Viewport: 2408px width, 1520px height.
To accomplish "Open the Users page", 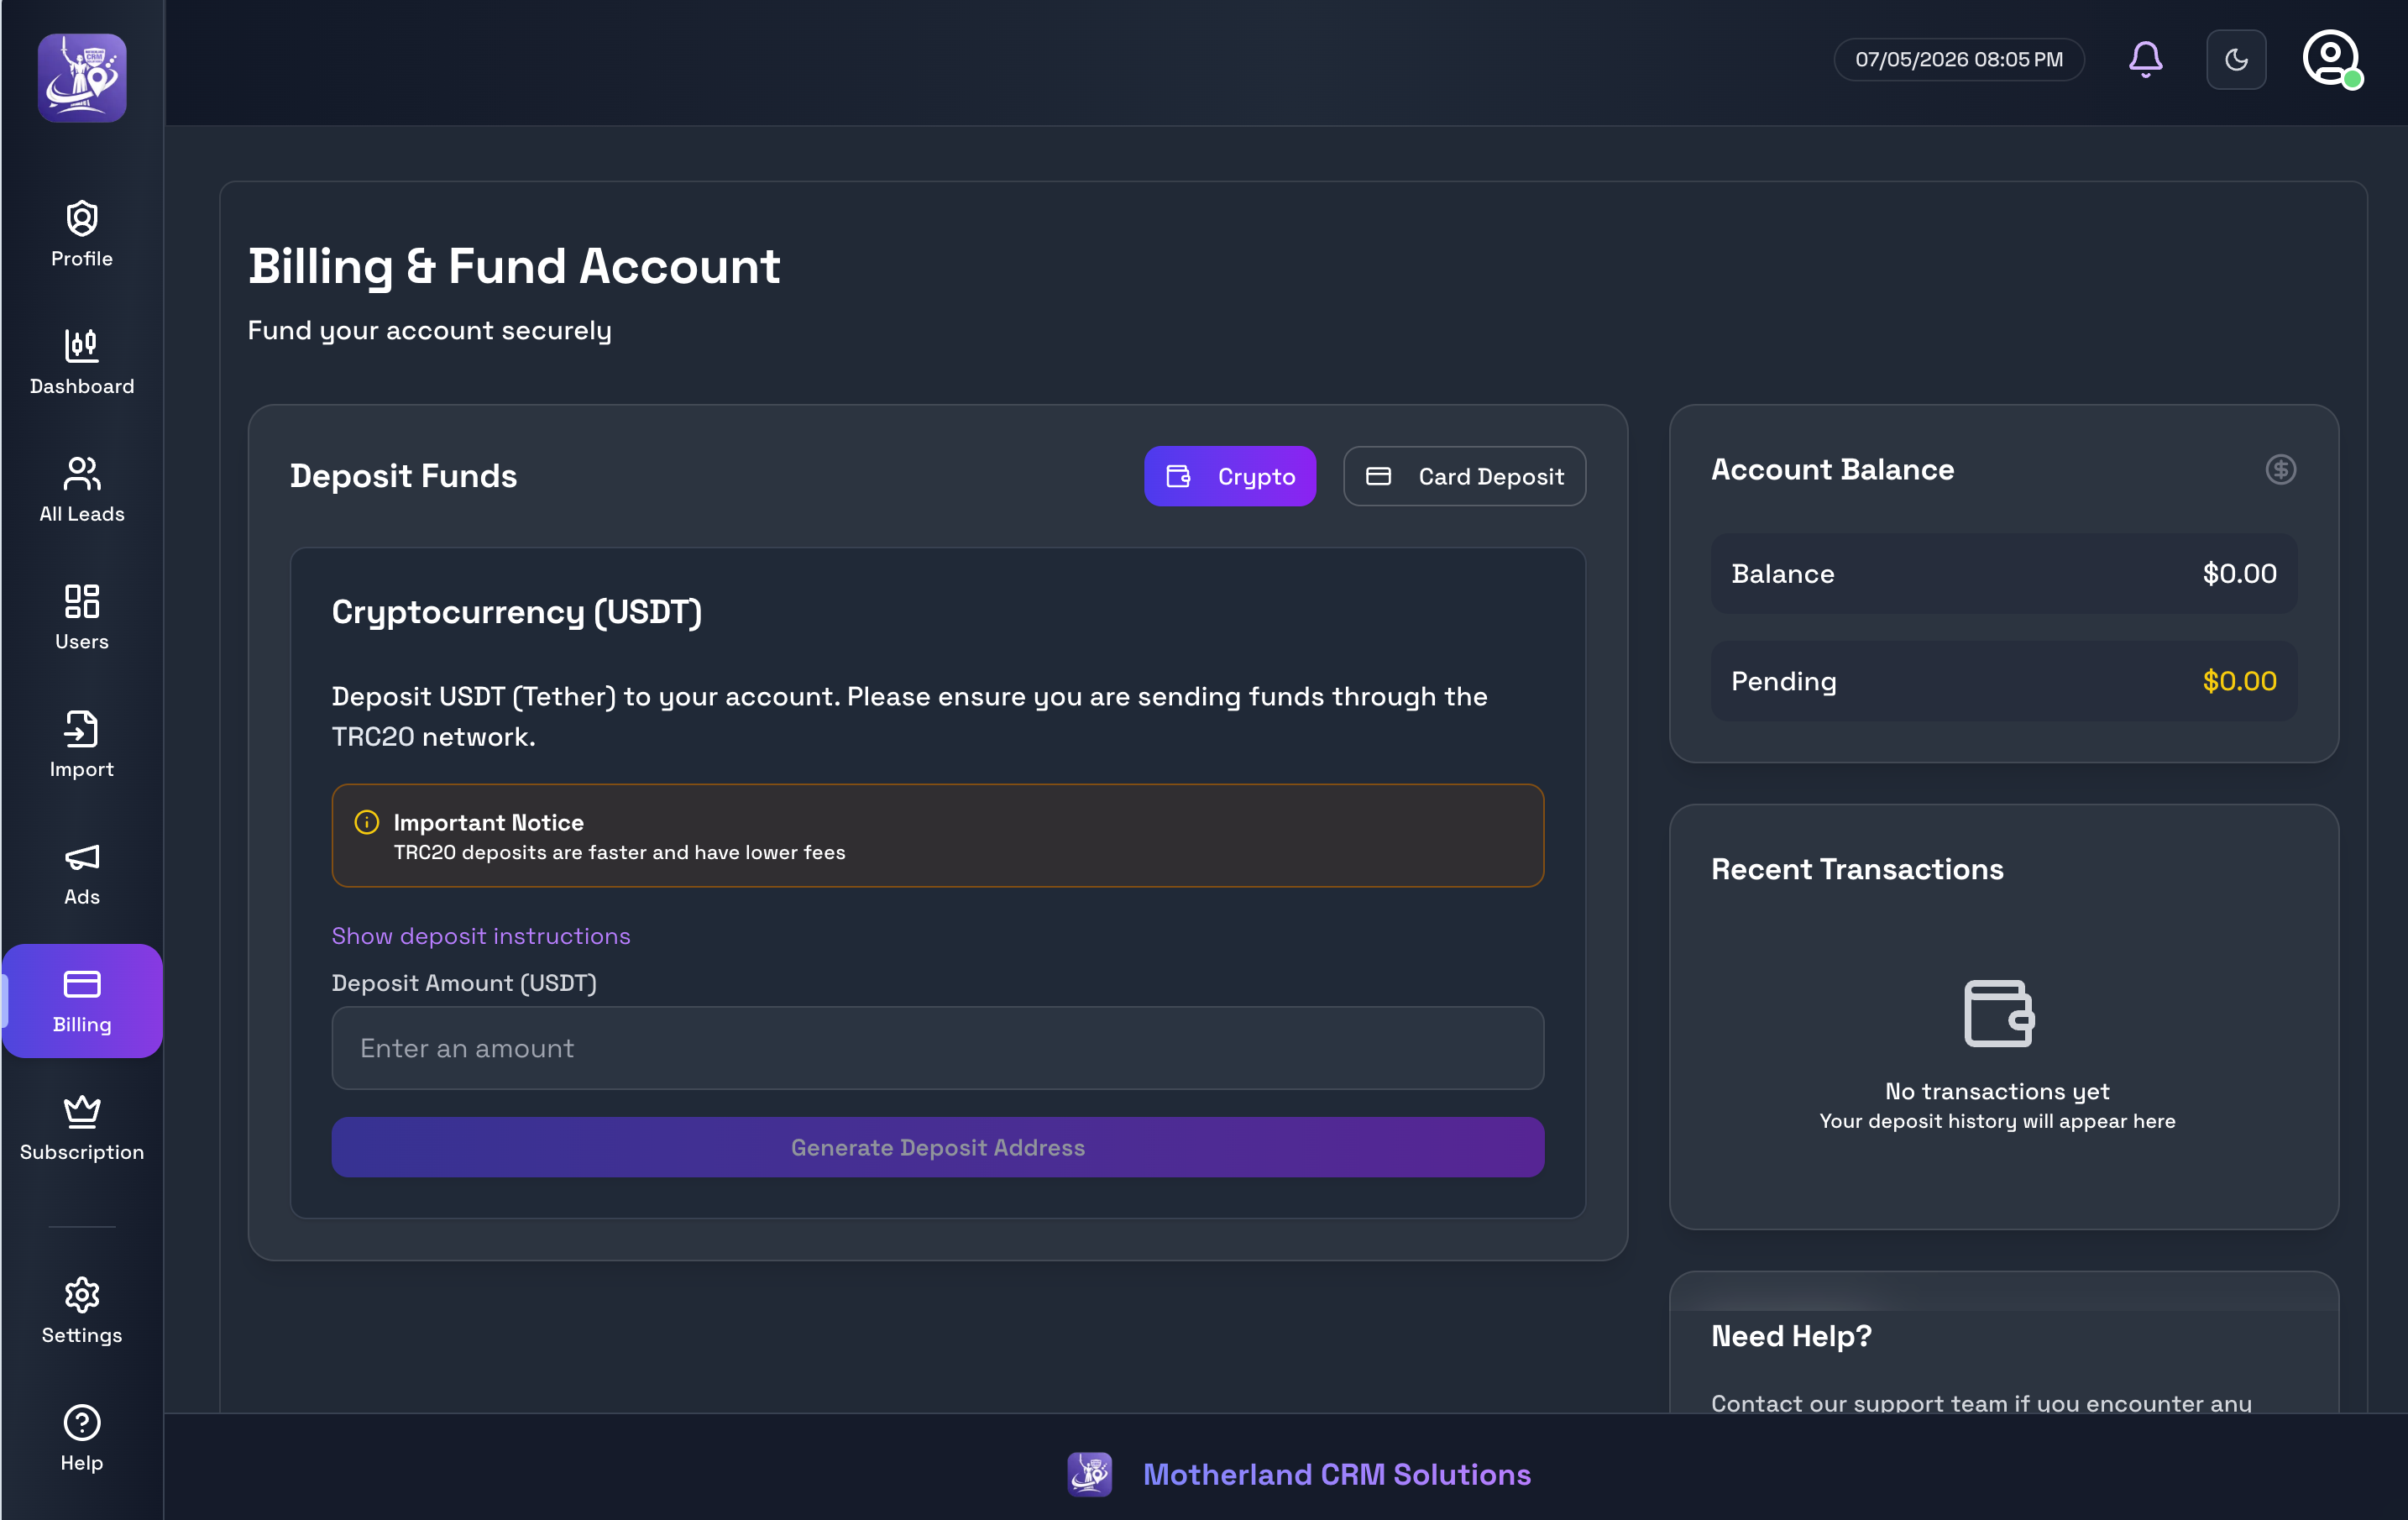I will coord(82,618).
